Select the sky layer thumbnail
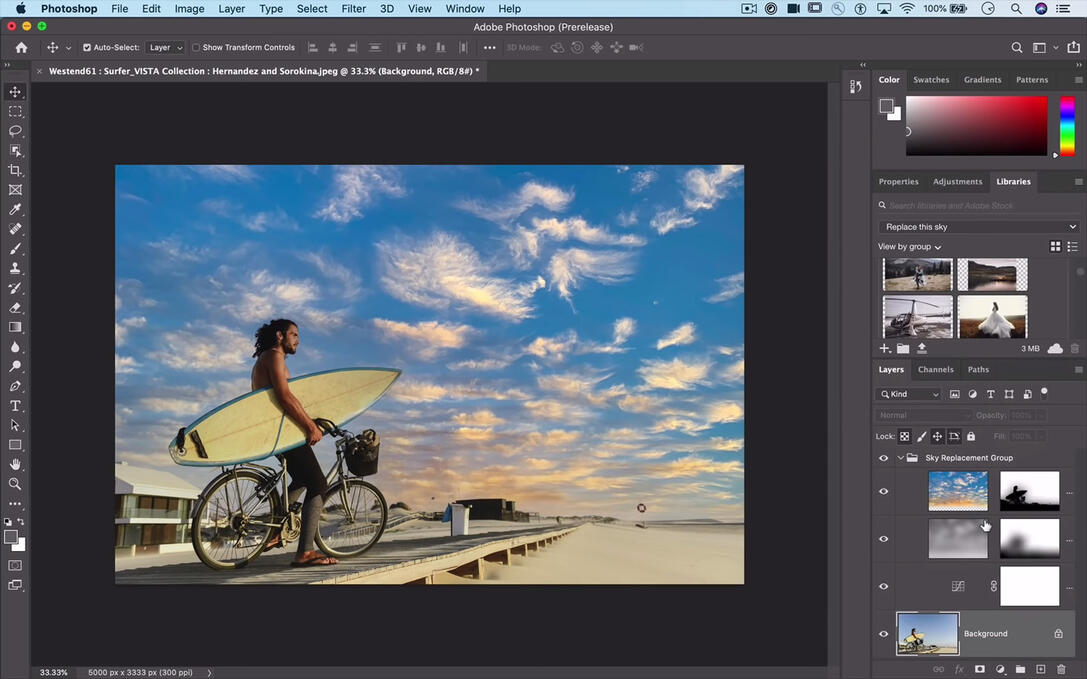 click(957, 491)
